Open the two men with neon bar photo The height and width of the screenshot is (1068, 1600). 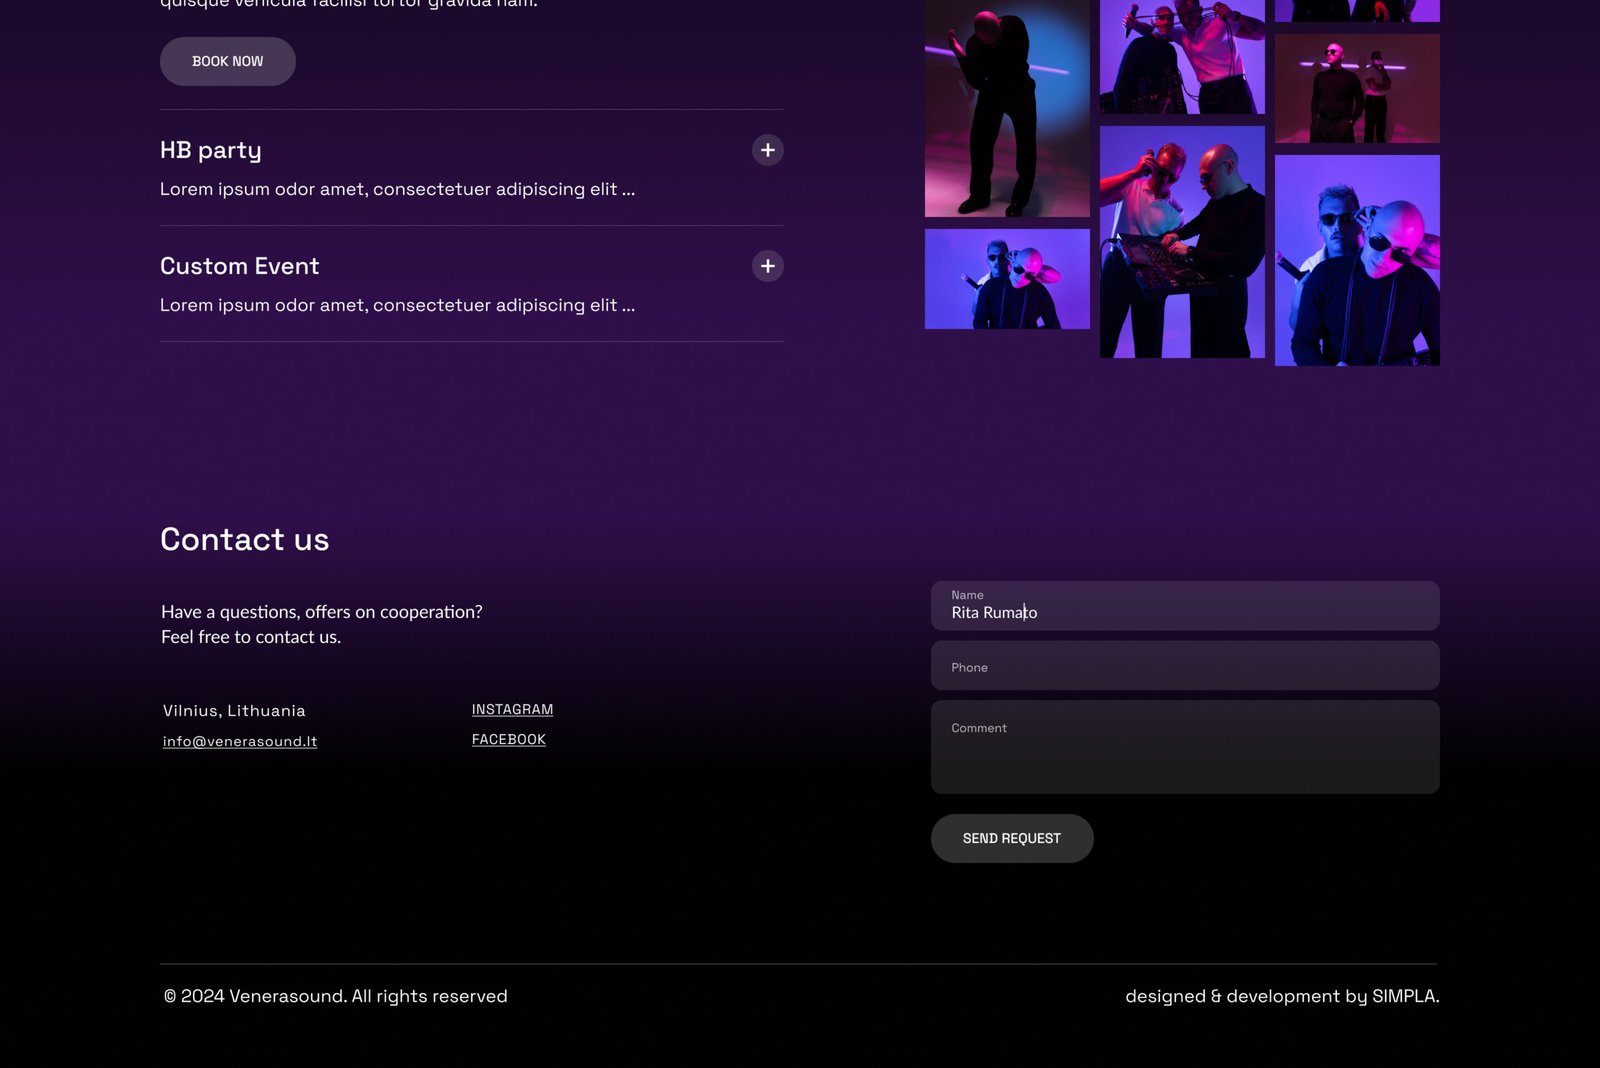coord(1357,88)
